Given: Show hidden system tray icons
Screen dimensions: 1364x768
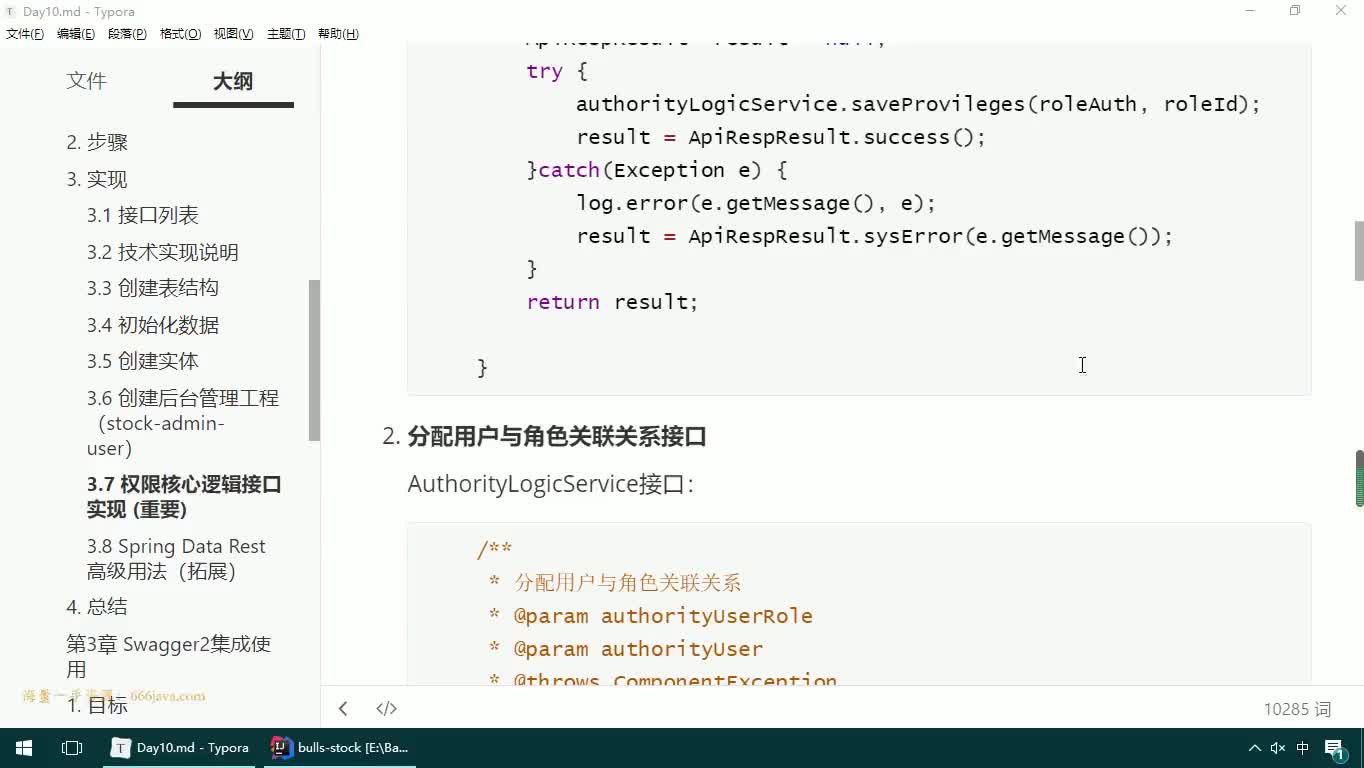Looking at the screenshot, I should 1254,748.
